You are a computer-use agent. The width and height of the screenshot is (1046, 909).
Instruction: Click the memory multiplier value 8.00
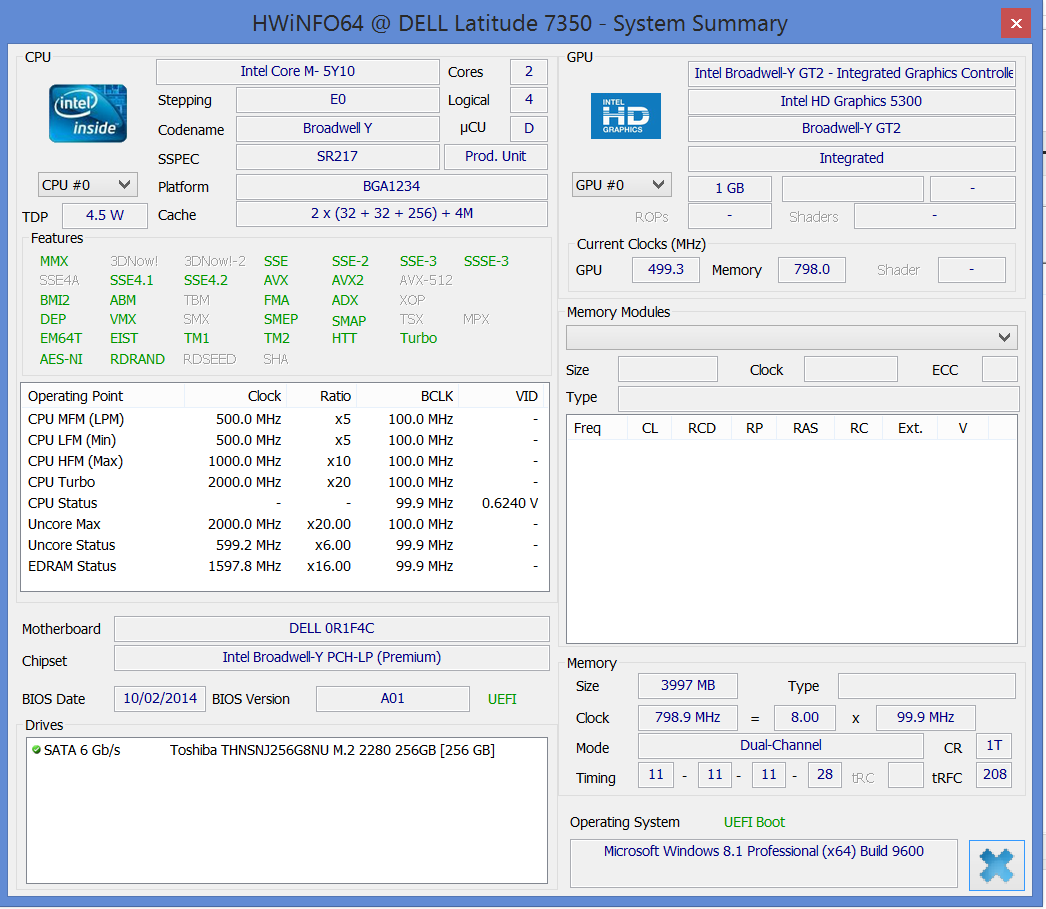[805, 718]
